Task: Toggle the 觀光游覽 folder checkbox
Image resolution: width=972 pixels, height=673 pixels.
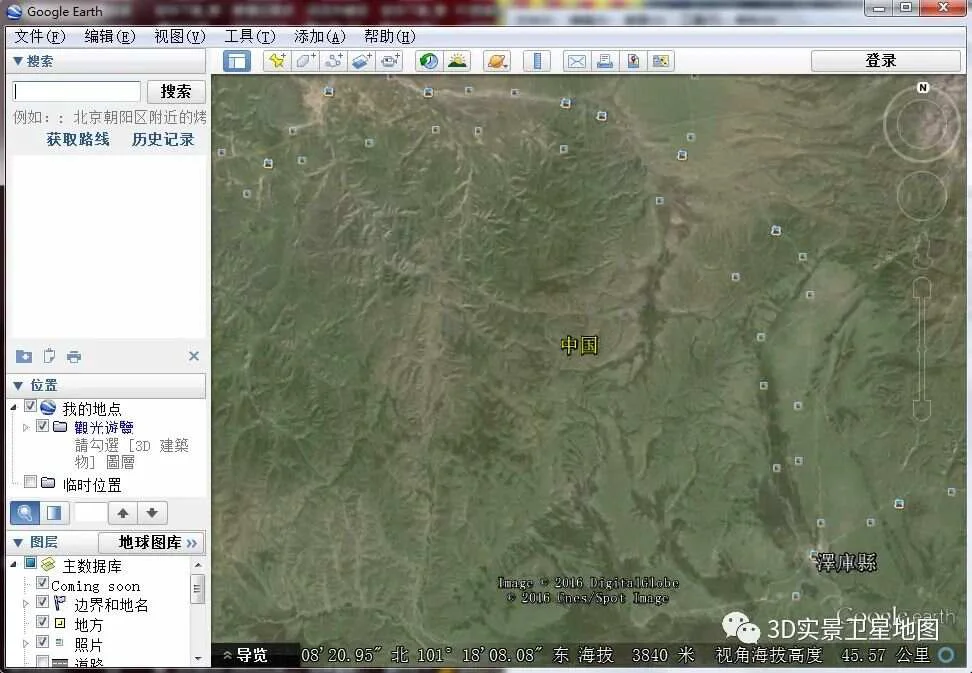Action: click(x=42, y=426)
